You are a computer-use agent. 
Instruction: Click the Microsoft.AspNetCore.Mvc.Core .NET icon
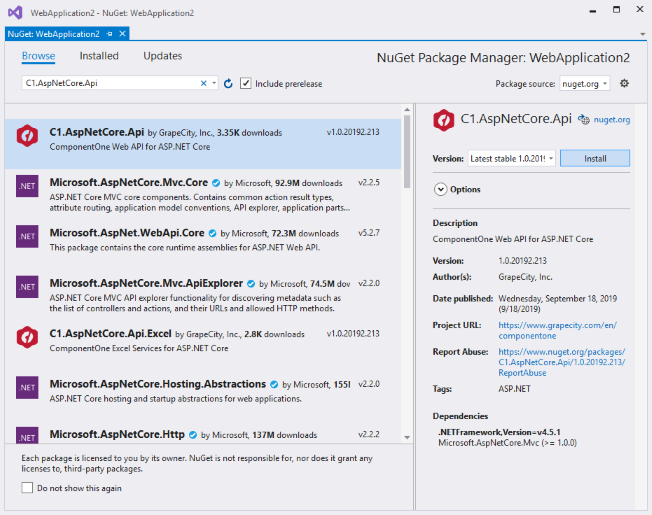tap(27, 187)
